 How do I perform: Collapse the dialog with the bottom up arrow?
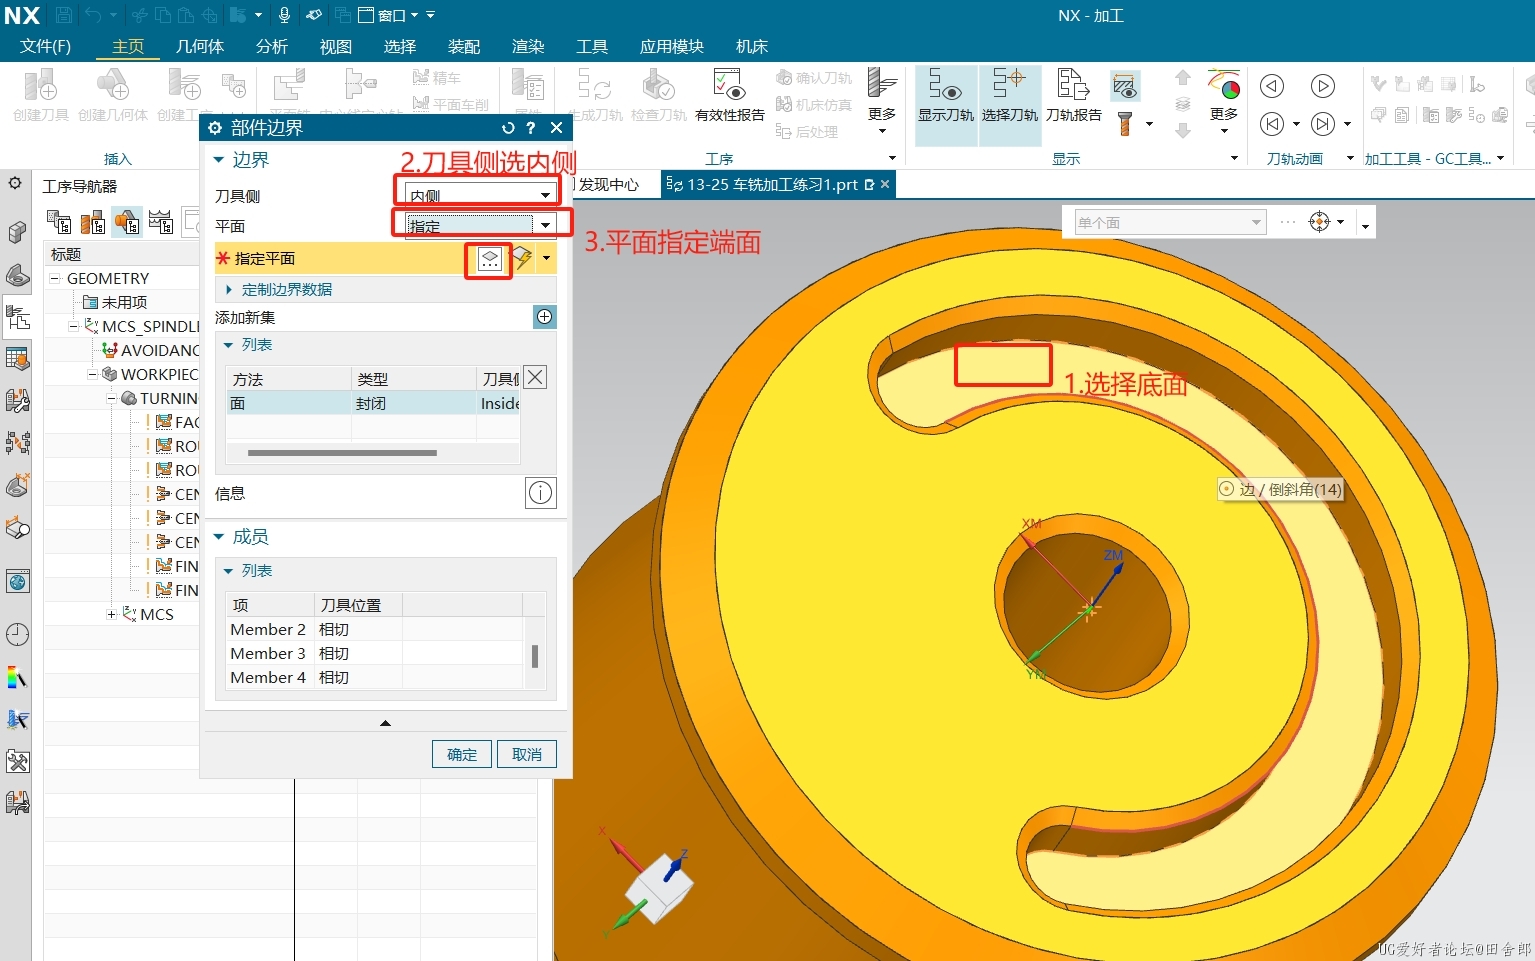pyautogui.click(x=385, y=722)
